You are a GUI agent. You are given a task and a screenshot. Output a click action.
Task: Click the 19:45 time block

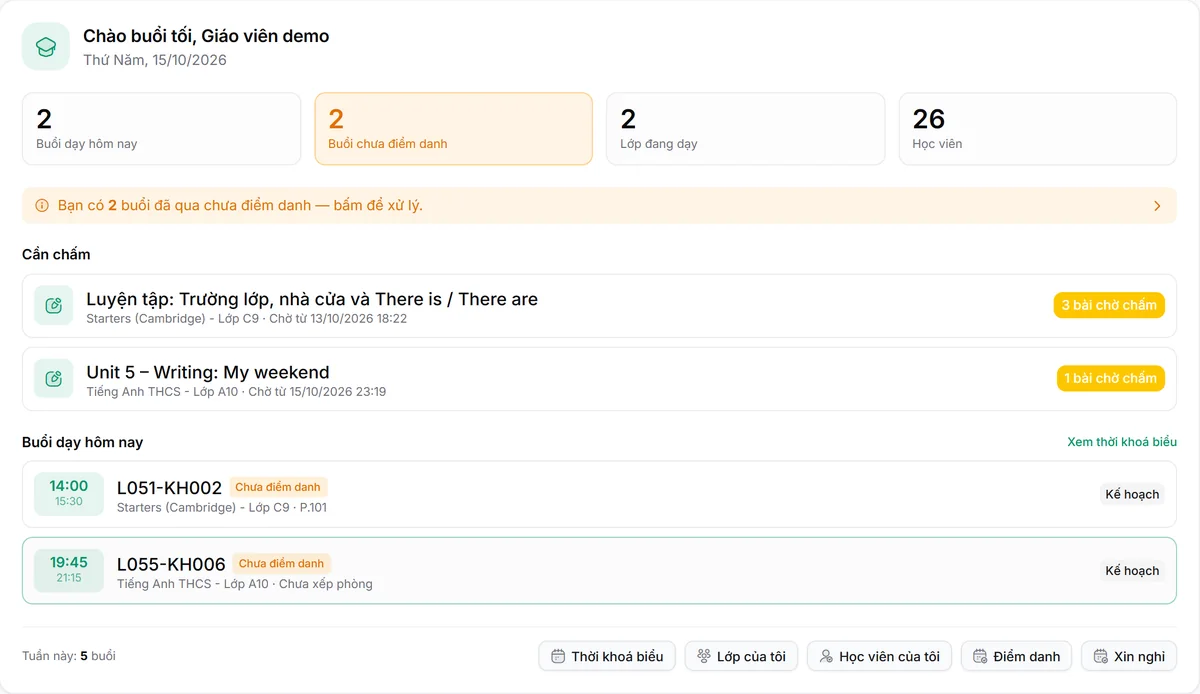(x=69, y=570)
